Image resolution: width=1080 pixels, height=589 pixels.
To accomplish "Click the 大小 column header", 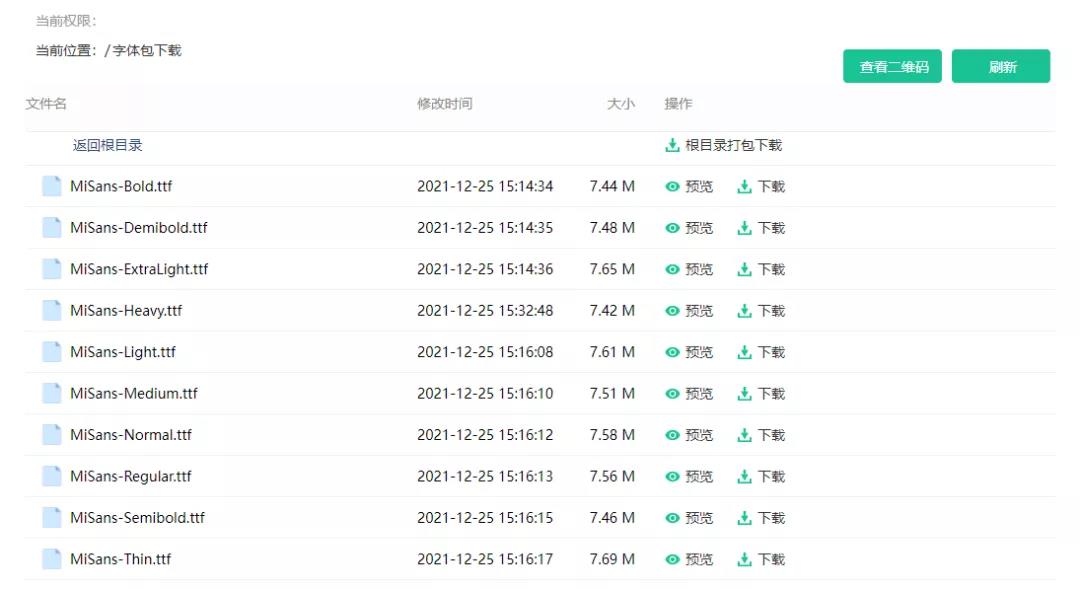I will (x=621, y=104).
